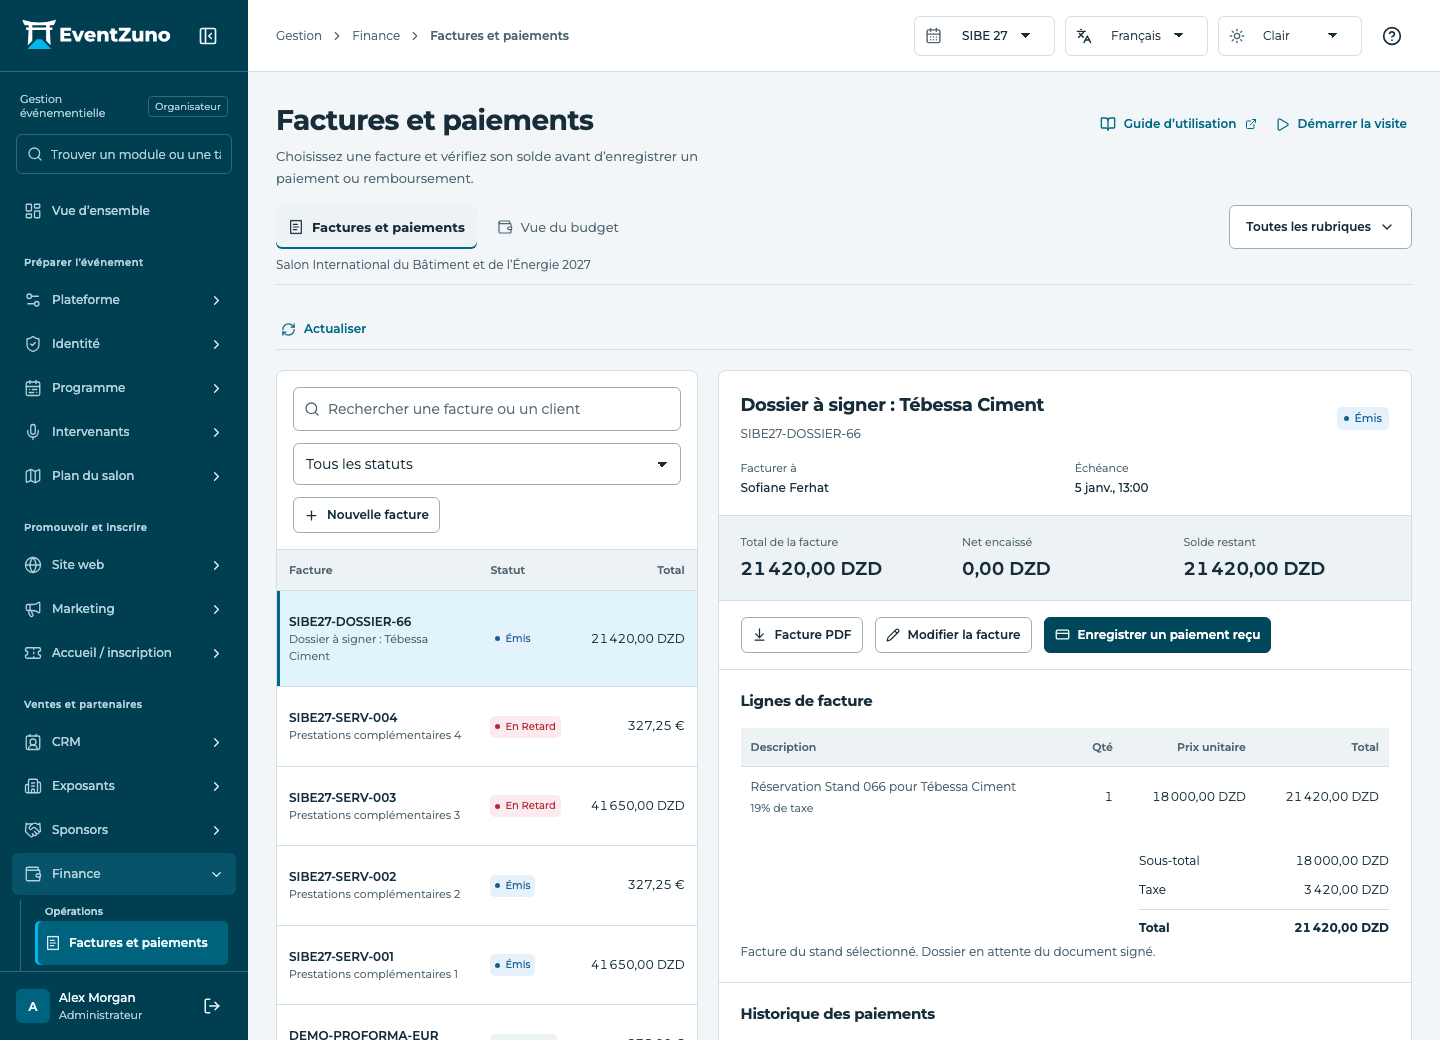Select invoice SIBE27-SERV-002 row
This screenshot has height=1040, width=1440.
click(x=487, y=885)
